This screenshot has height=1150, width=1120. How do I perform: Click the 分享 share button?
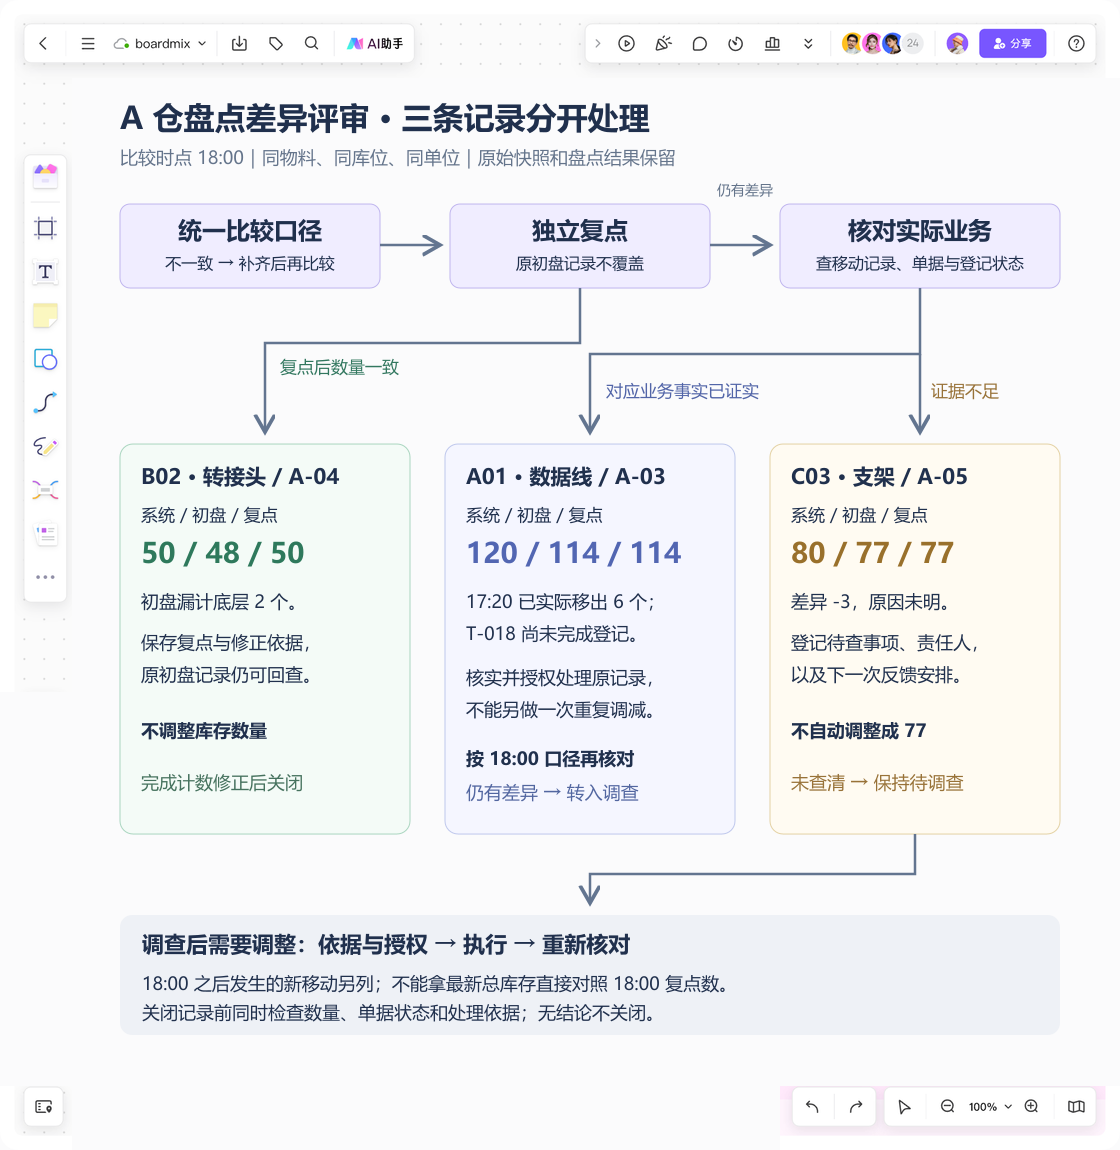pos(1012,43)
